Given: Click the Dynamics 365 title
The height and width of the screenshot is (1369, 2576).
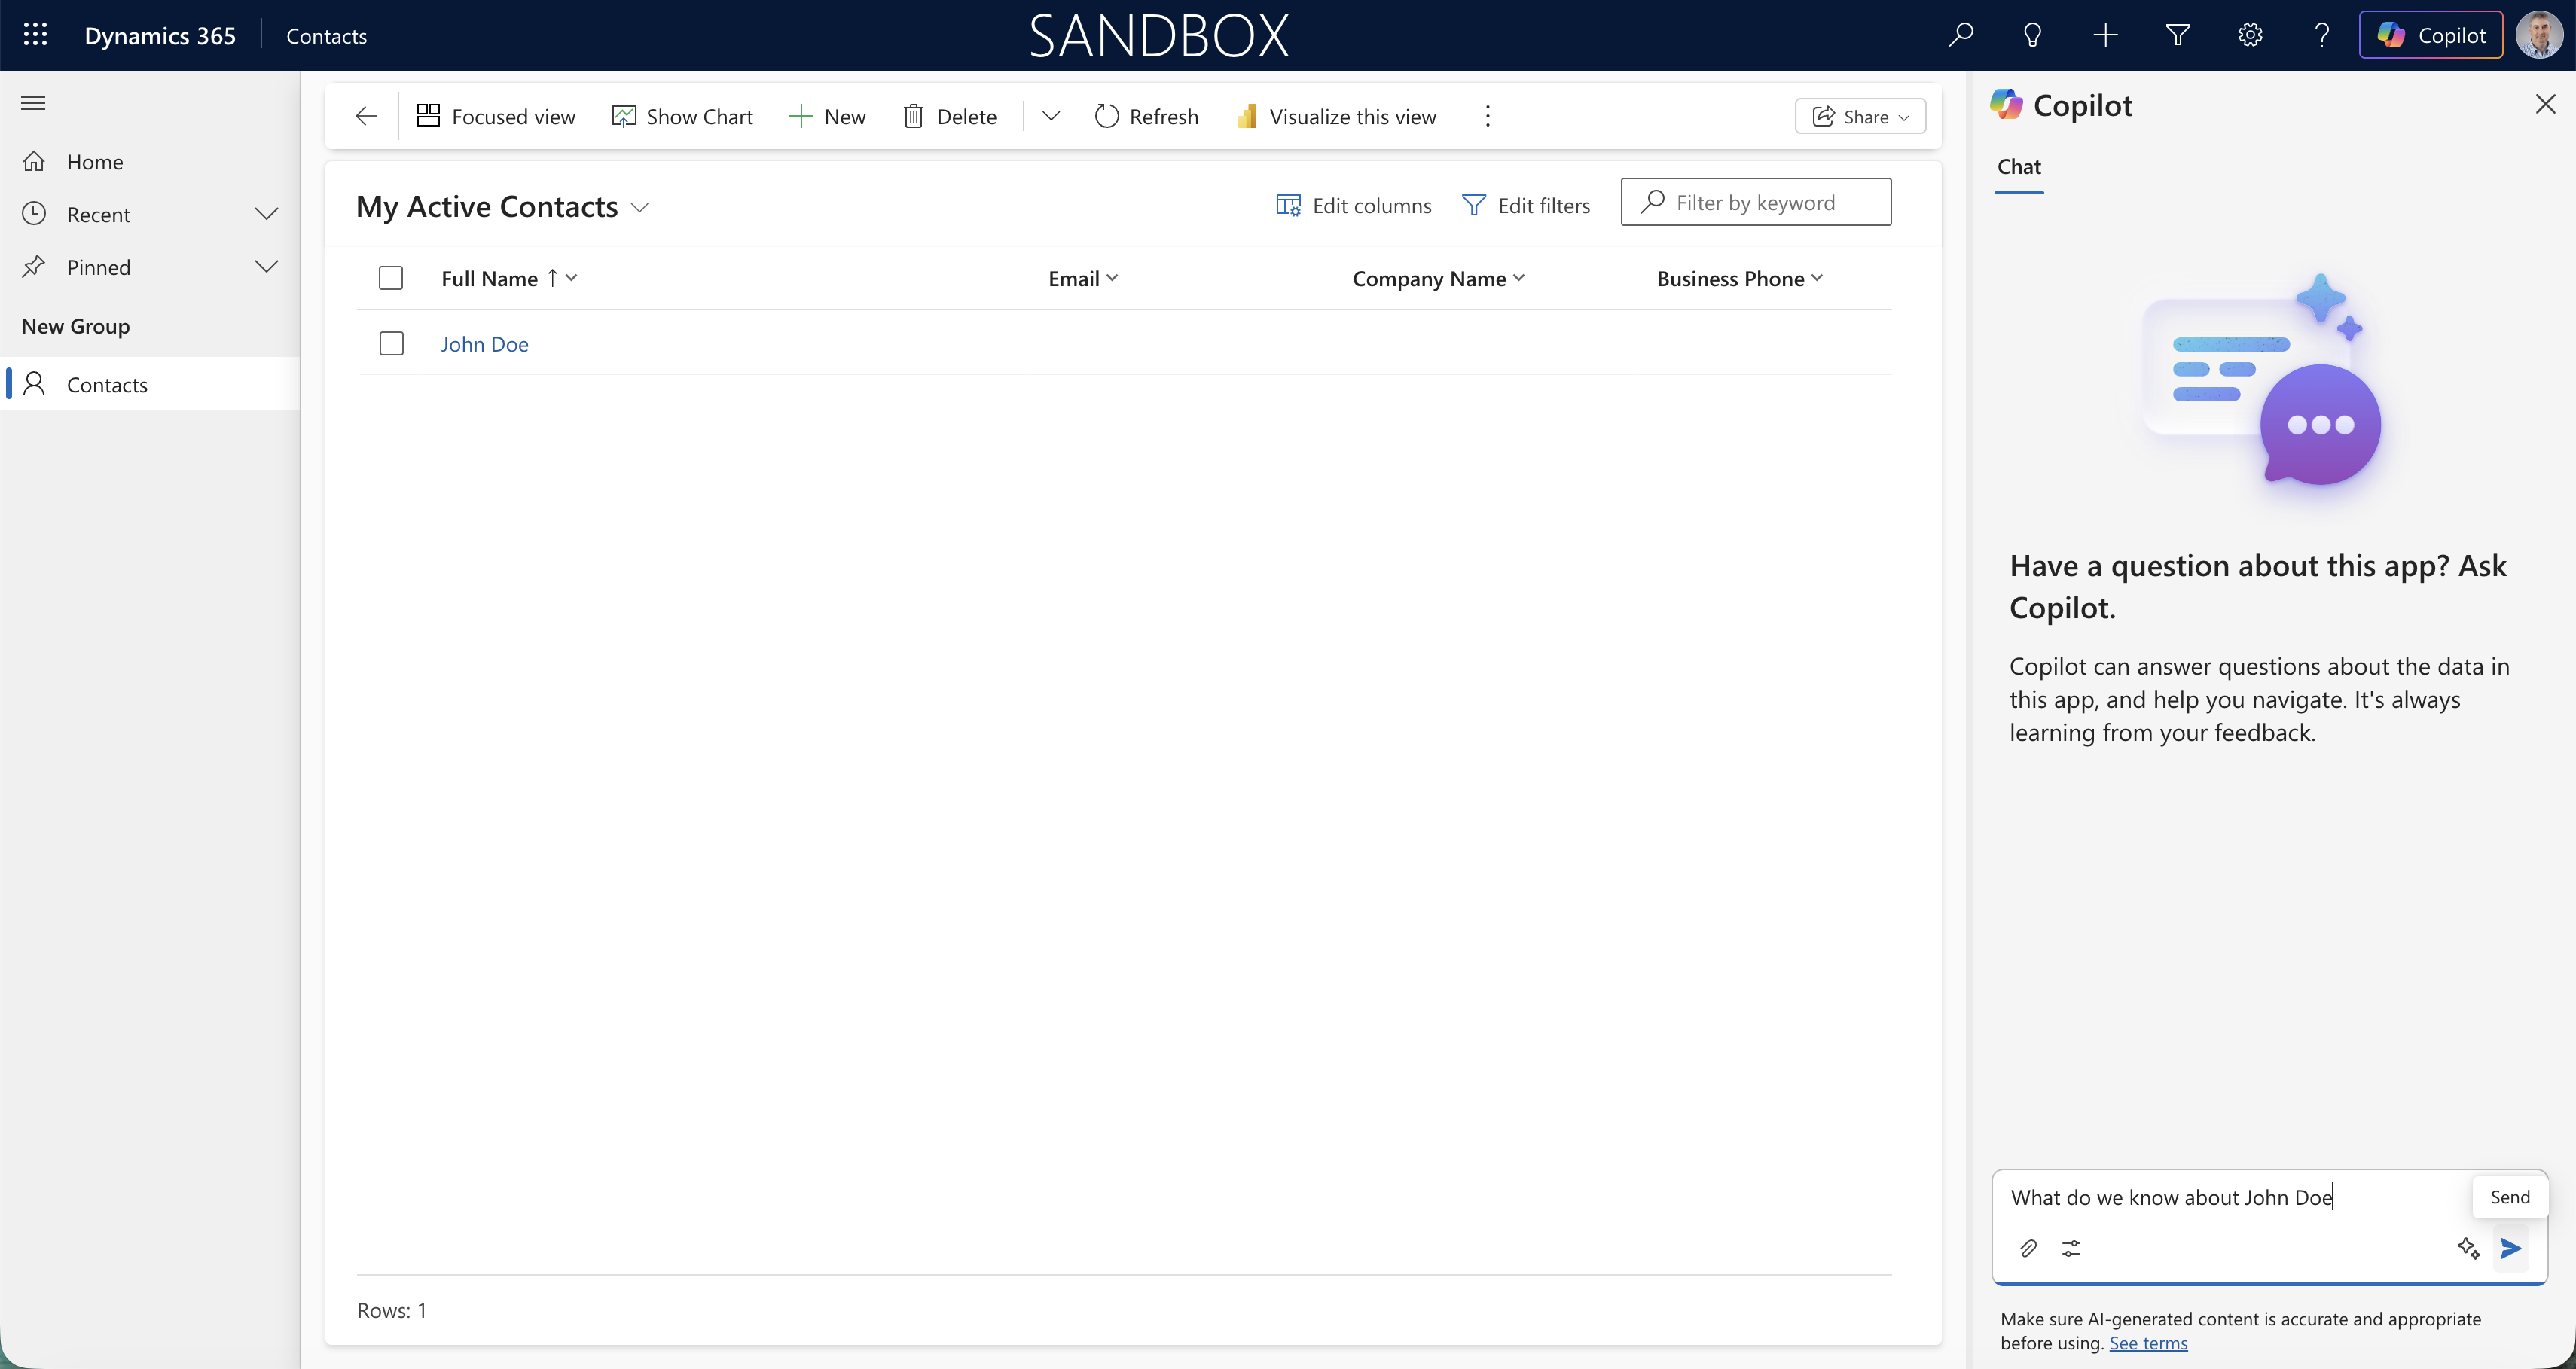Looking at the screenshot, I should pos(160,35).
